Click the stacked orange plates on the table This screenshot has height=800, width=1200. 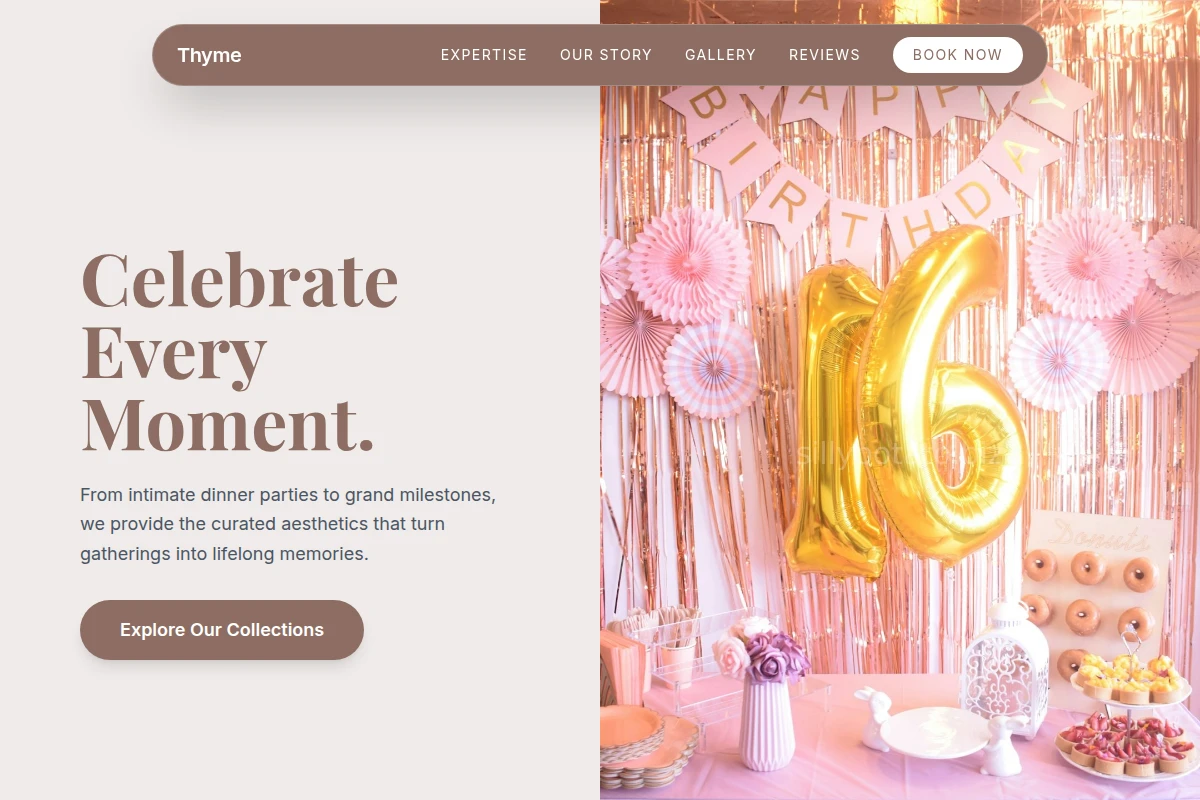tap(640, 745)
